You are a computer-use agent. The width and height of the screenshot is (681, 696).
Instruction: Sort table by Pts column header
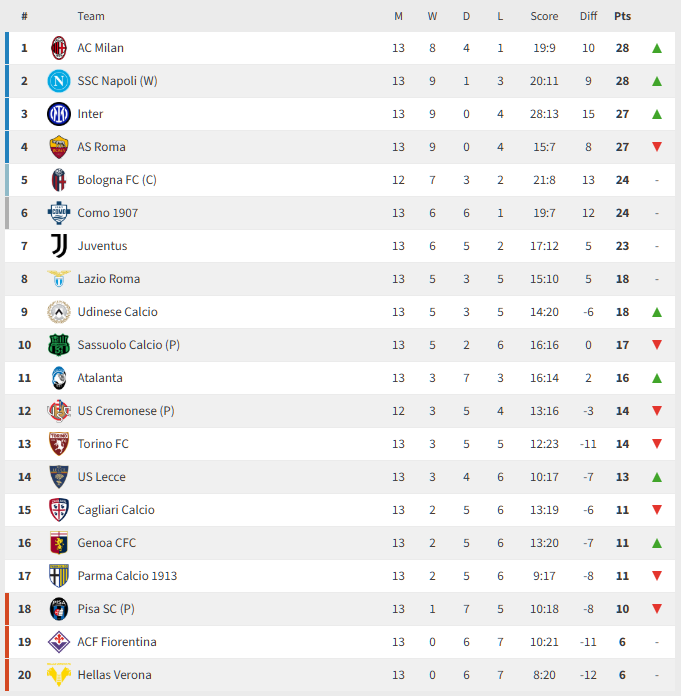click(x=623, y=16)
